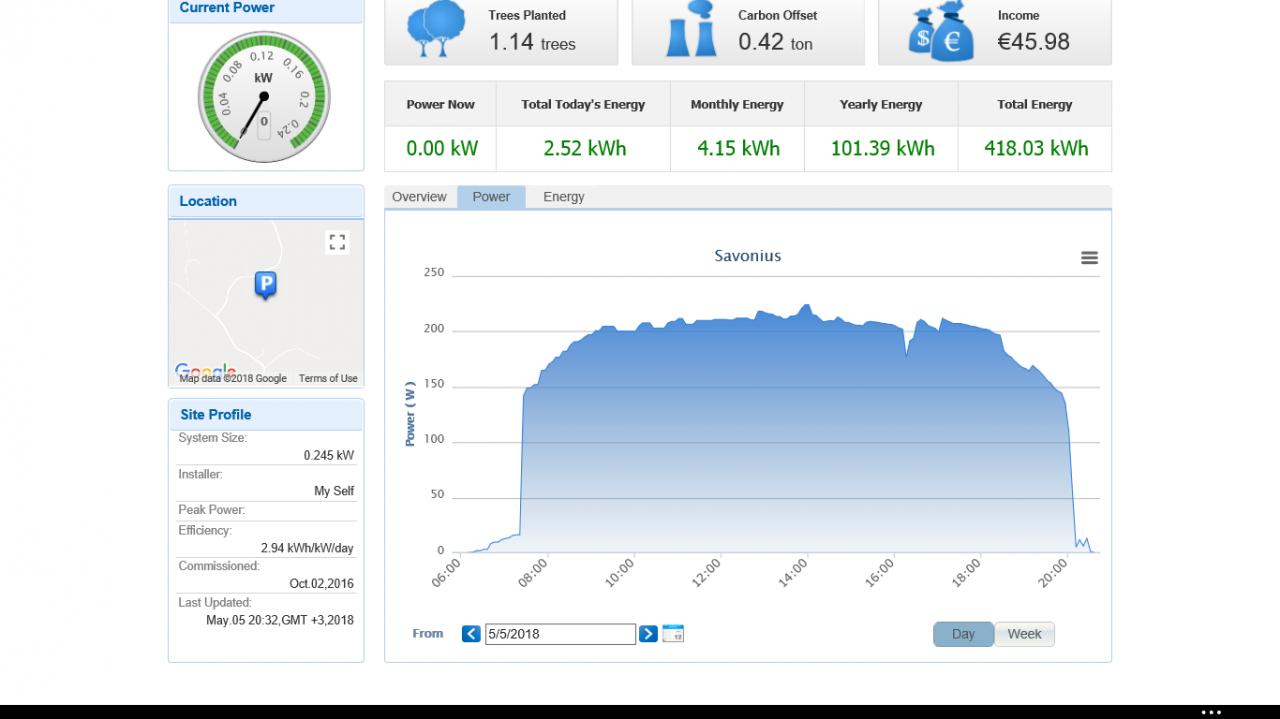Click the blue map location marker
Screen dimensions: 1280x719
pos(265,286)
